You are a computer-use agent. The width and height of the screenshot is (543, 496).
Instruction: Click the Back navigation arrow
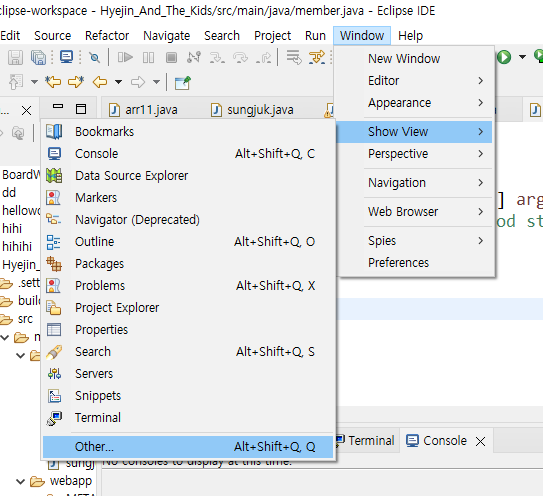click(x=100, y=82)
